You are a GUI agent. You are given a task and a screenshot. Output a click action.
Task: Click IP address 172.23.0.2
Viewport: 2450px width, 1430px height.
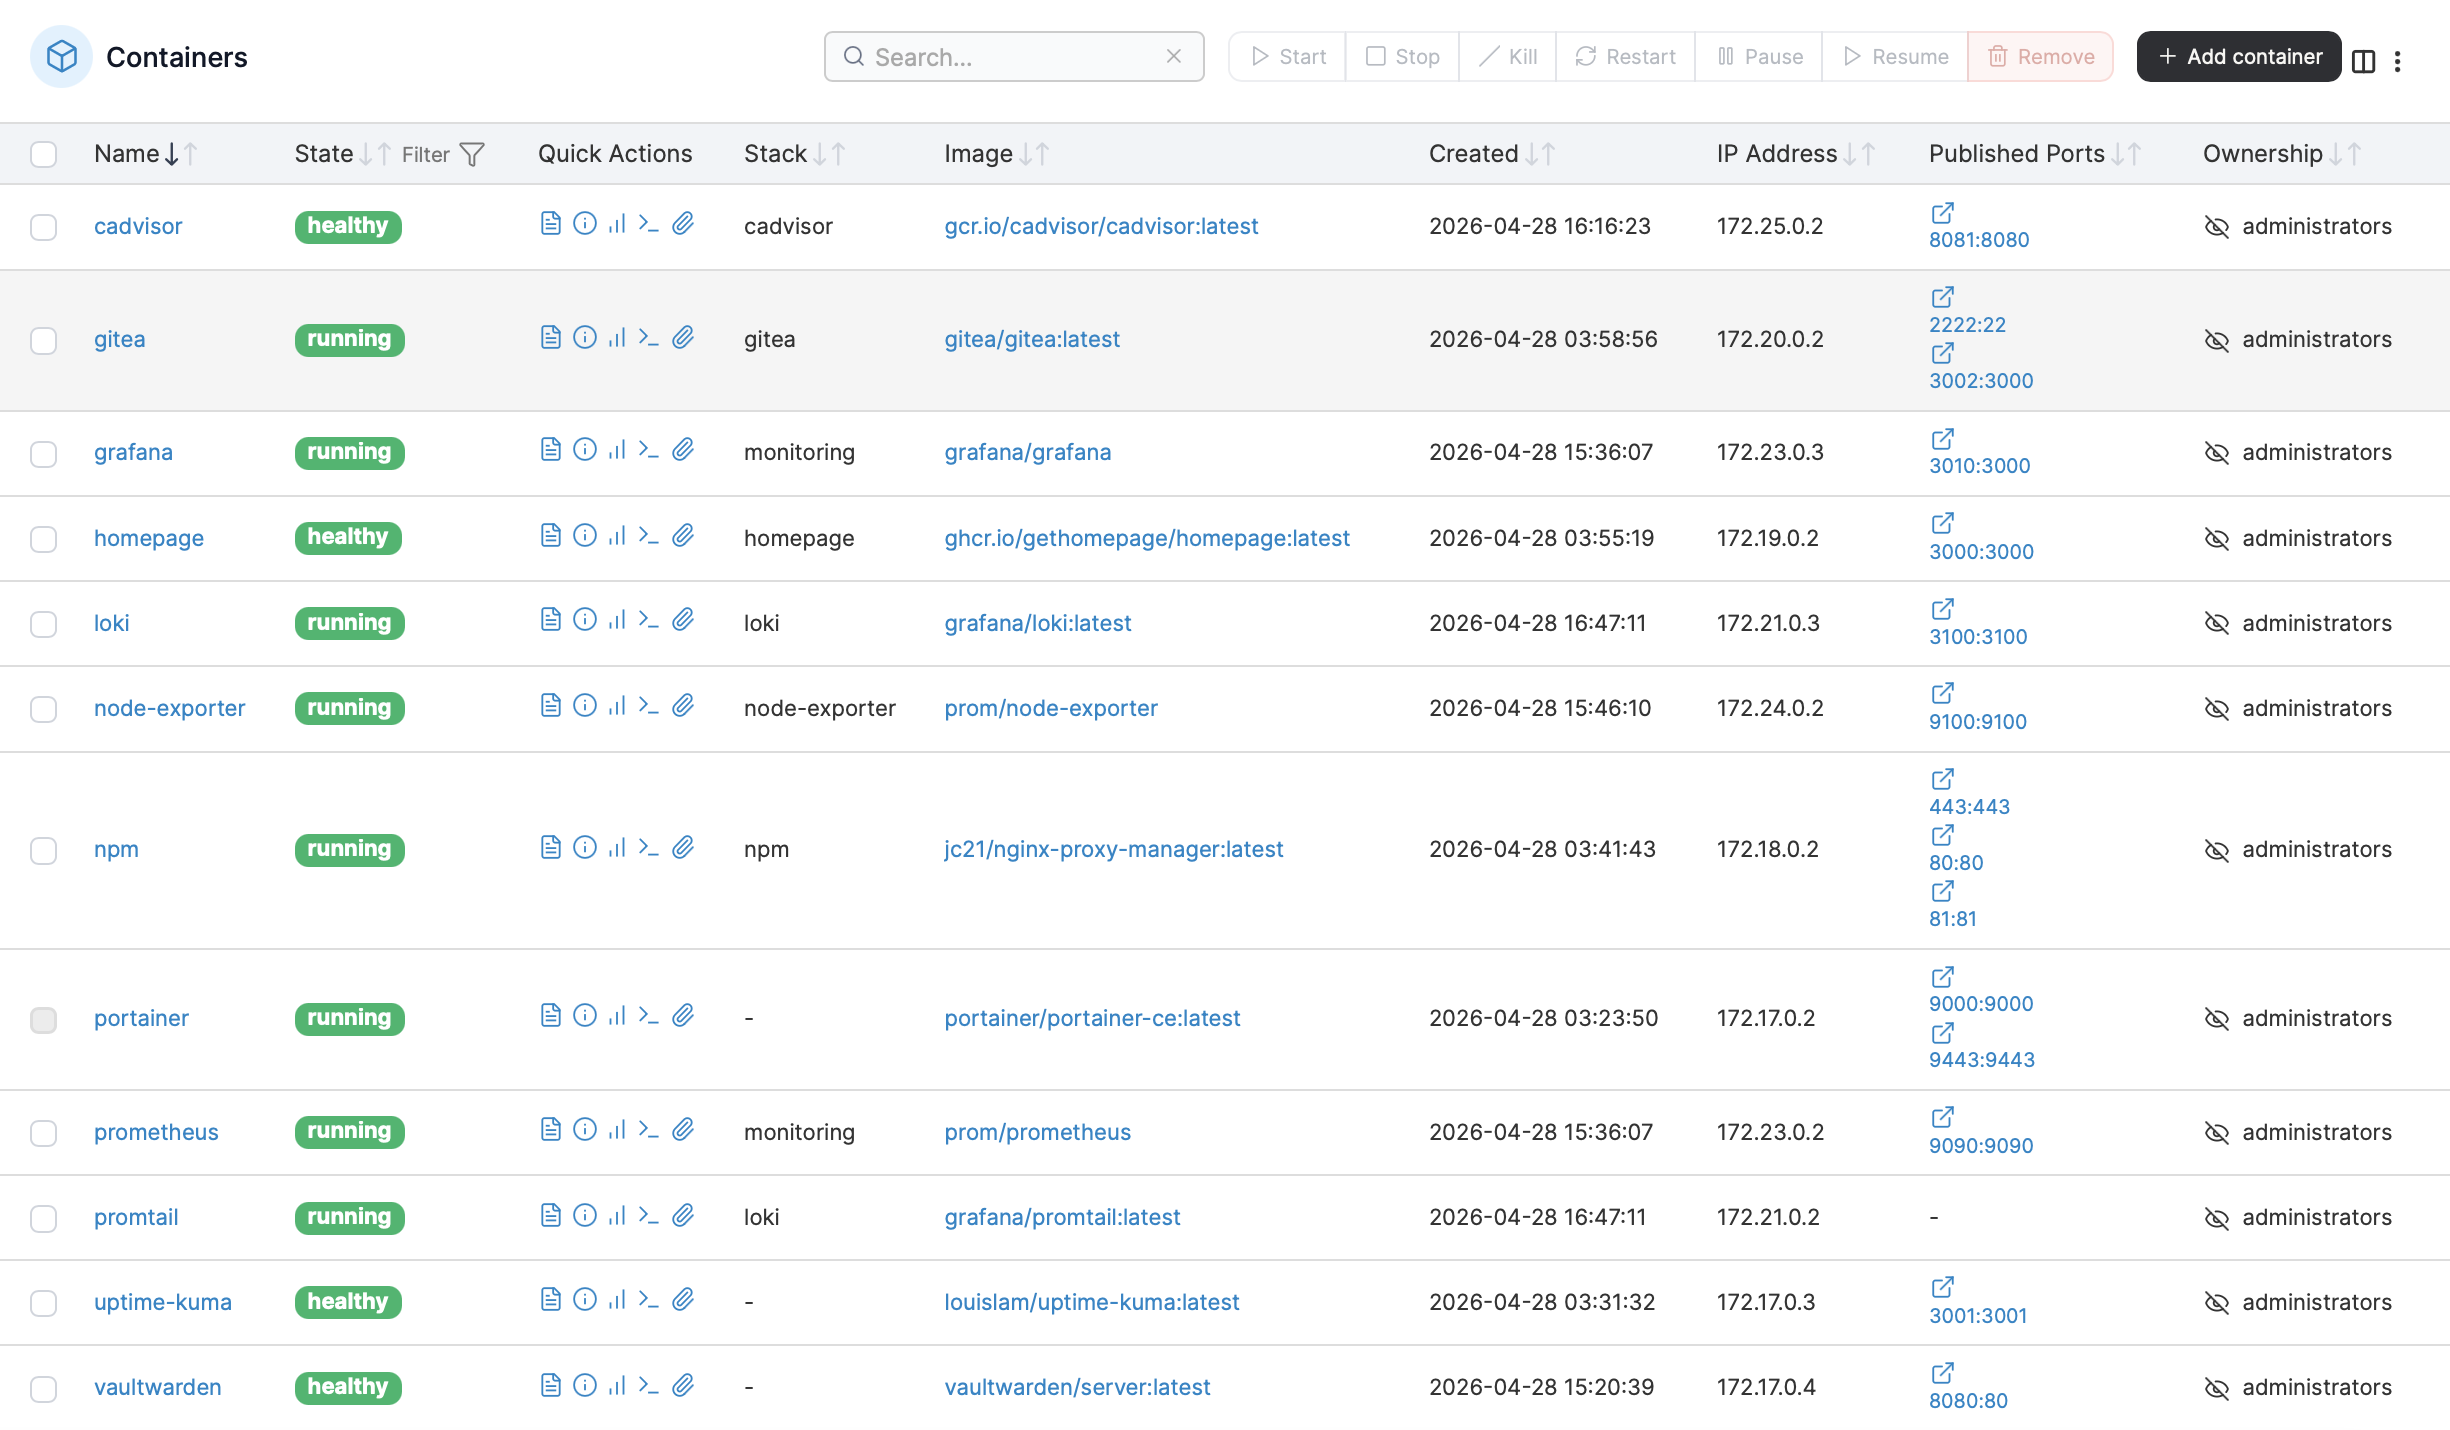point(1770,1132)
